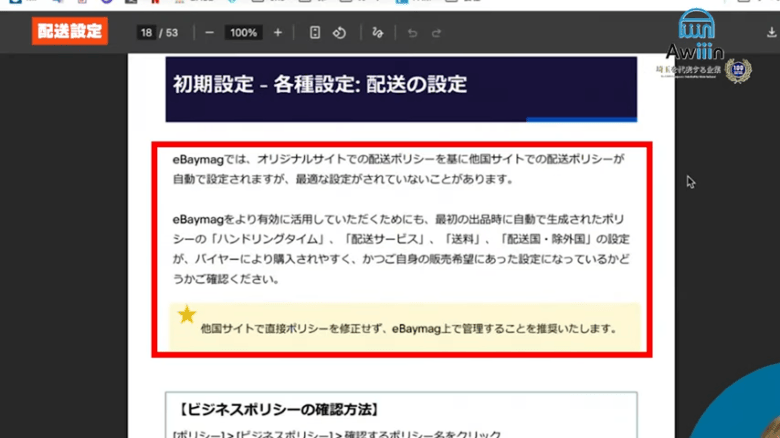Viewport: 780px width, 438px height.
Task: Click the page number field showing 18
Action: pyautogui.click(x=147, y=33)
